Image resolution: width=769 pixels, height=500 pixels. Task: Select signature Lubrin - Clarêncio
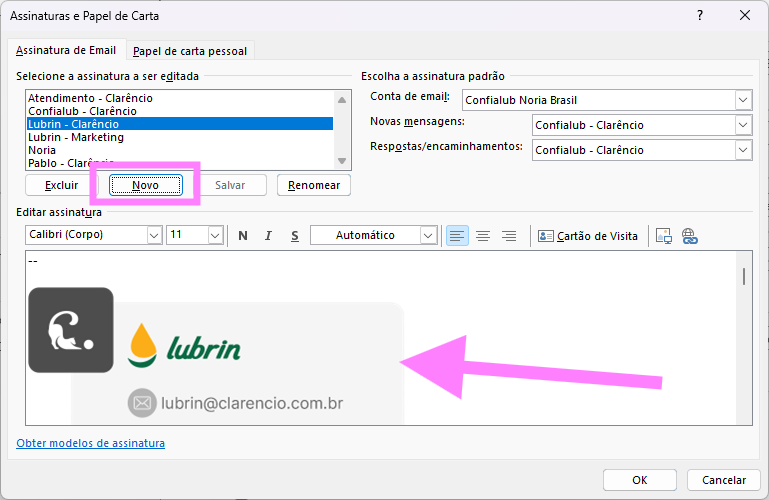click(180, 124)
